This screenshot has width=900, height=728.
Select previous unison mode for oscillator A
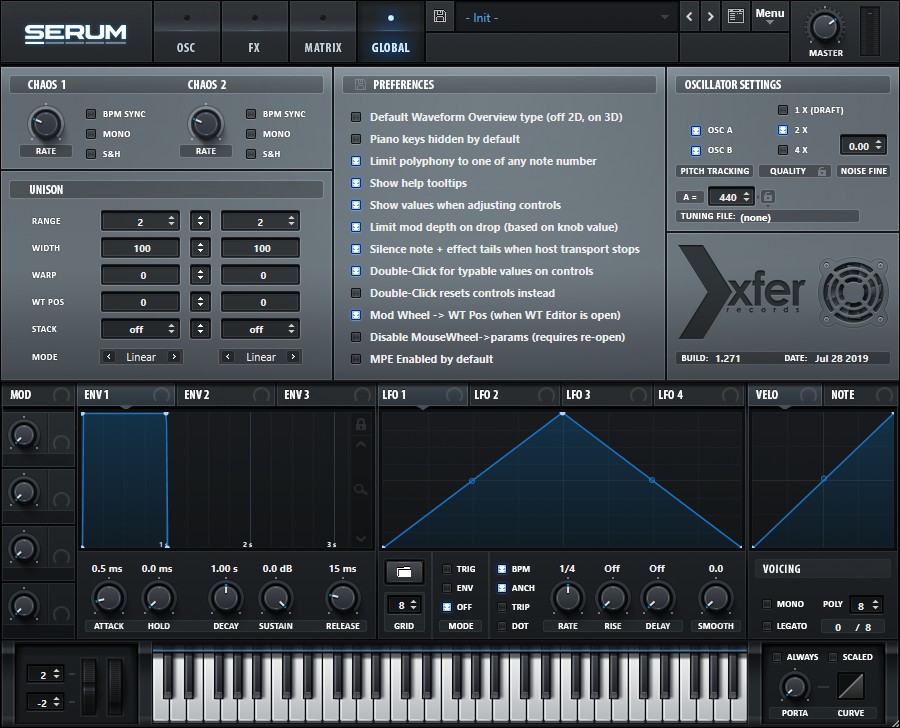[108, 357]
